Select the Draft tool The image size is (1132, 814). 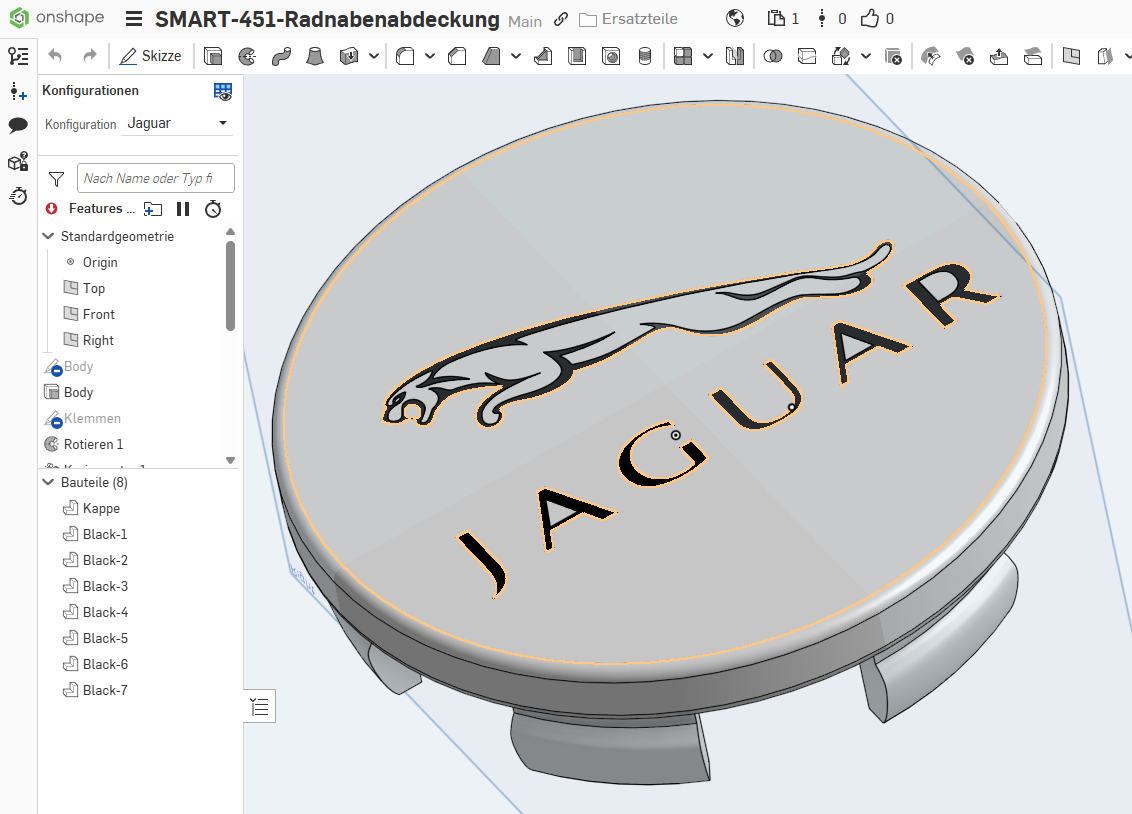(491, 56)
